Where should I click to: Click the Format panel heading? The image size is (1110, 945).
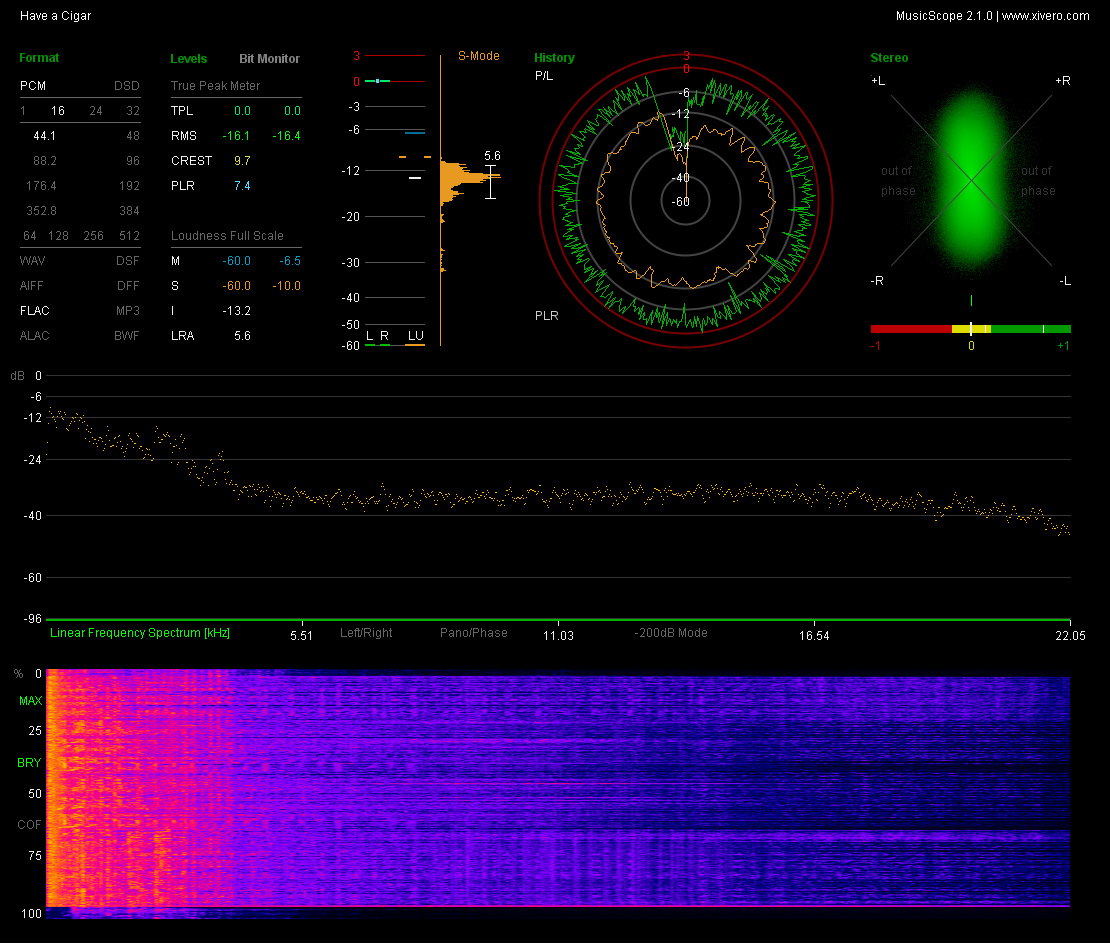pos(39,58)
